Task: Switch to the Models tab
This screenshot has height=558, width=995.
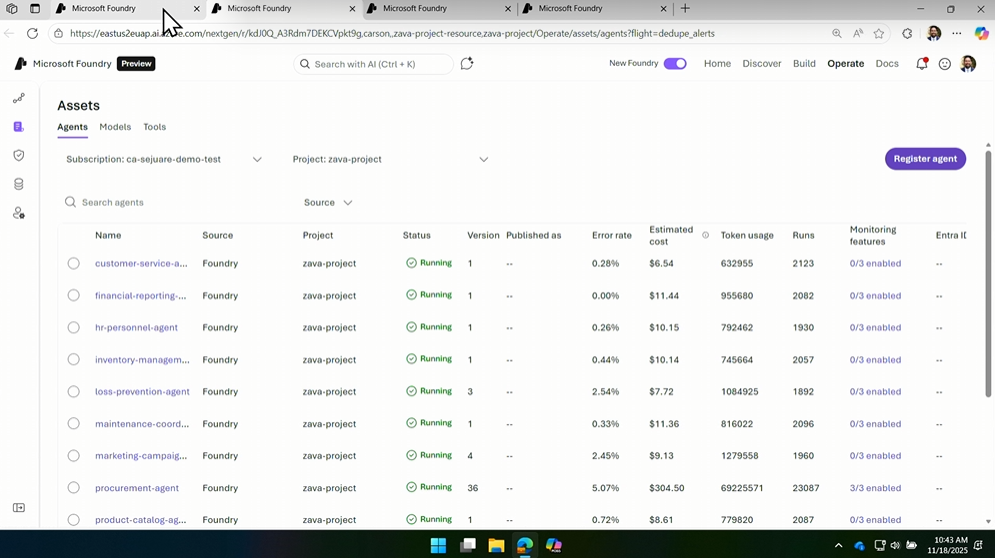Action: [x=115, y=127]
